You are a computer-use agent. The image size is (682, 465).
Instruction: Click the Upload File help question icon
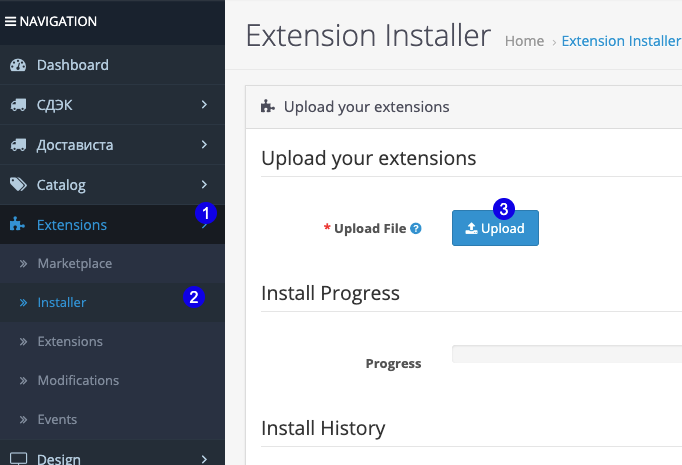click(416, 228)
